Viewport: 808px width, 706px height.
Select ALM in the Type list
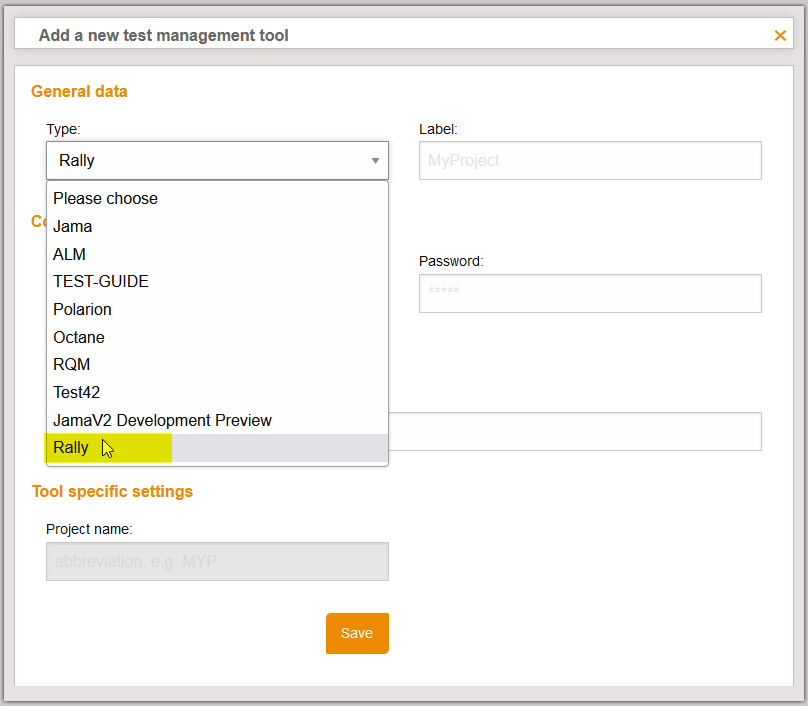pyautogui.click(x=68, y=254)
